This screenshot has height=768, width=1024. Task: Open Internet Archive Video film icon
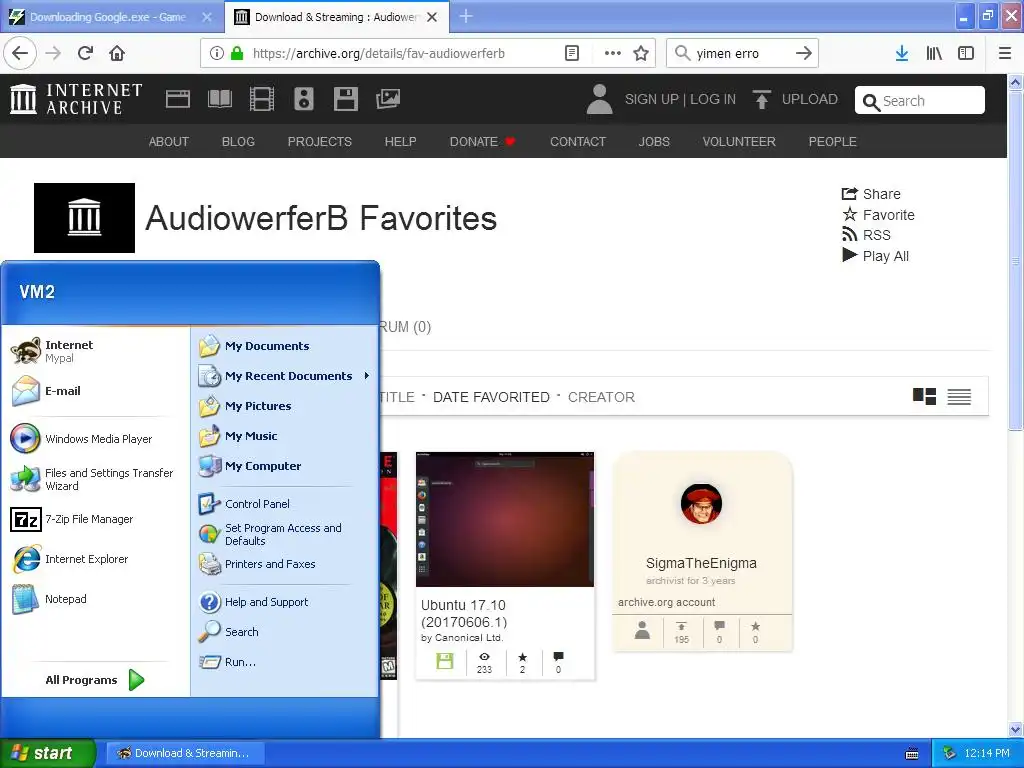coord(262,99)
